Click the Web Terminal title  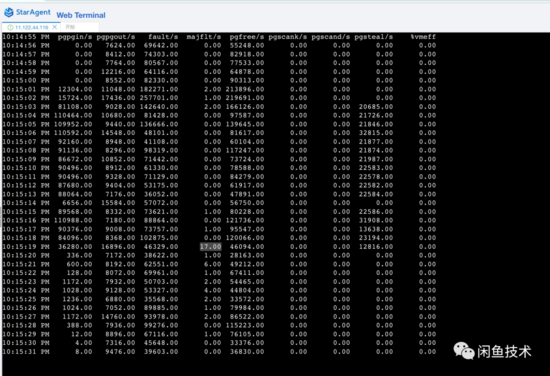pos(81,15)
